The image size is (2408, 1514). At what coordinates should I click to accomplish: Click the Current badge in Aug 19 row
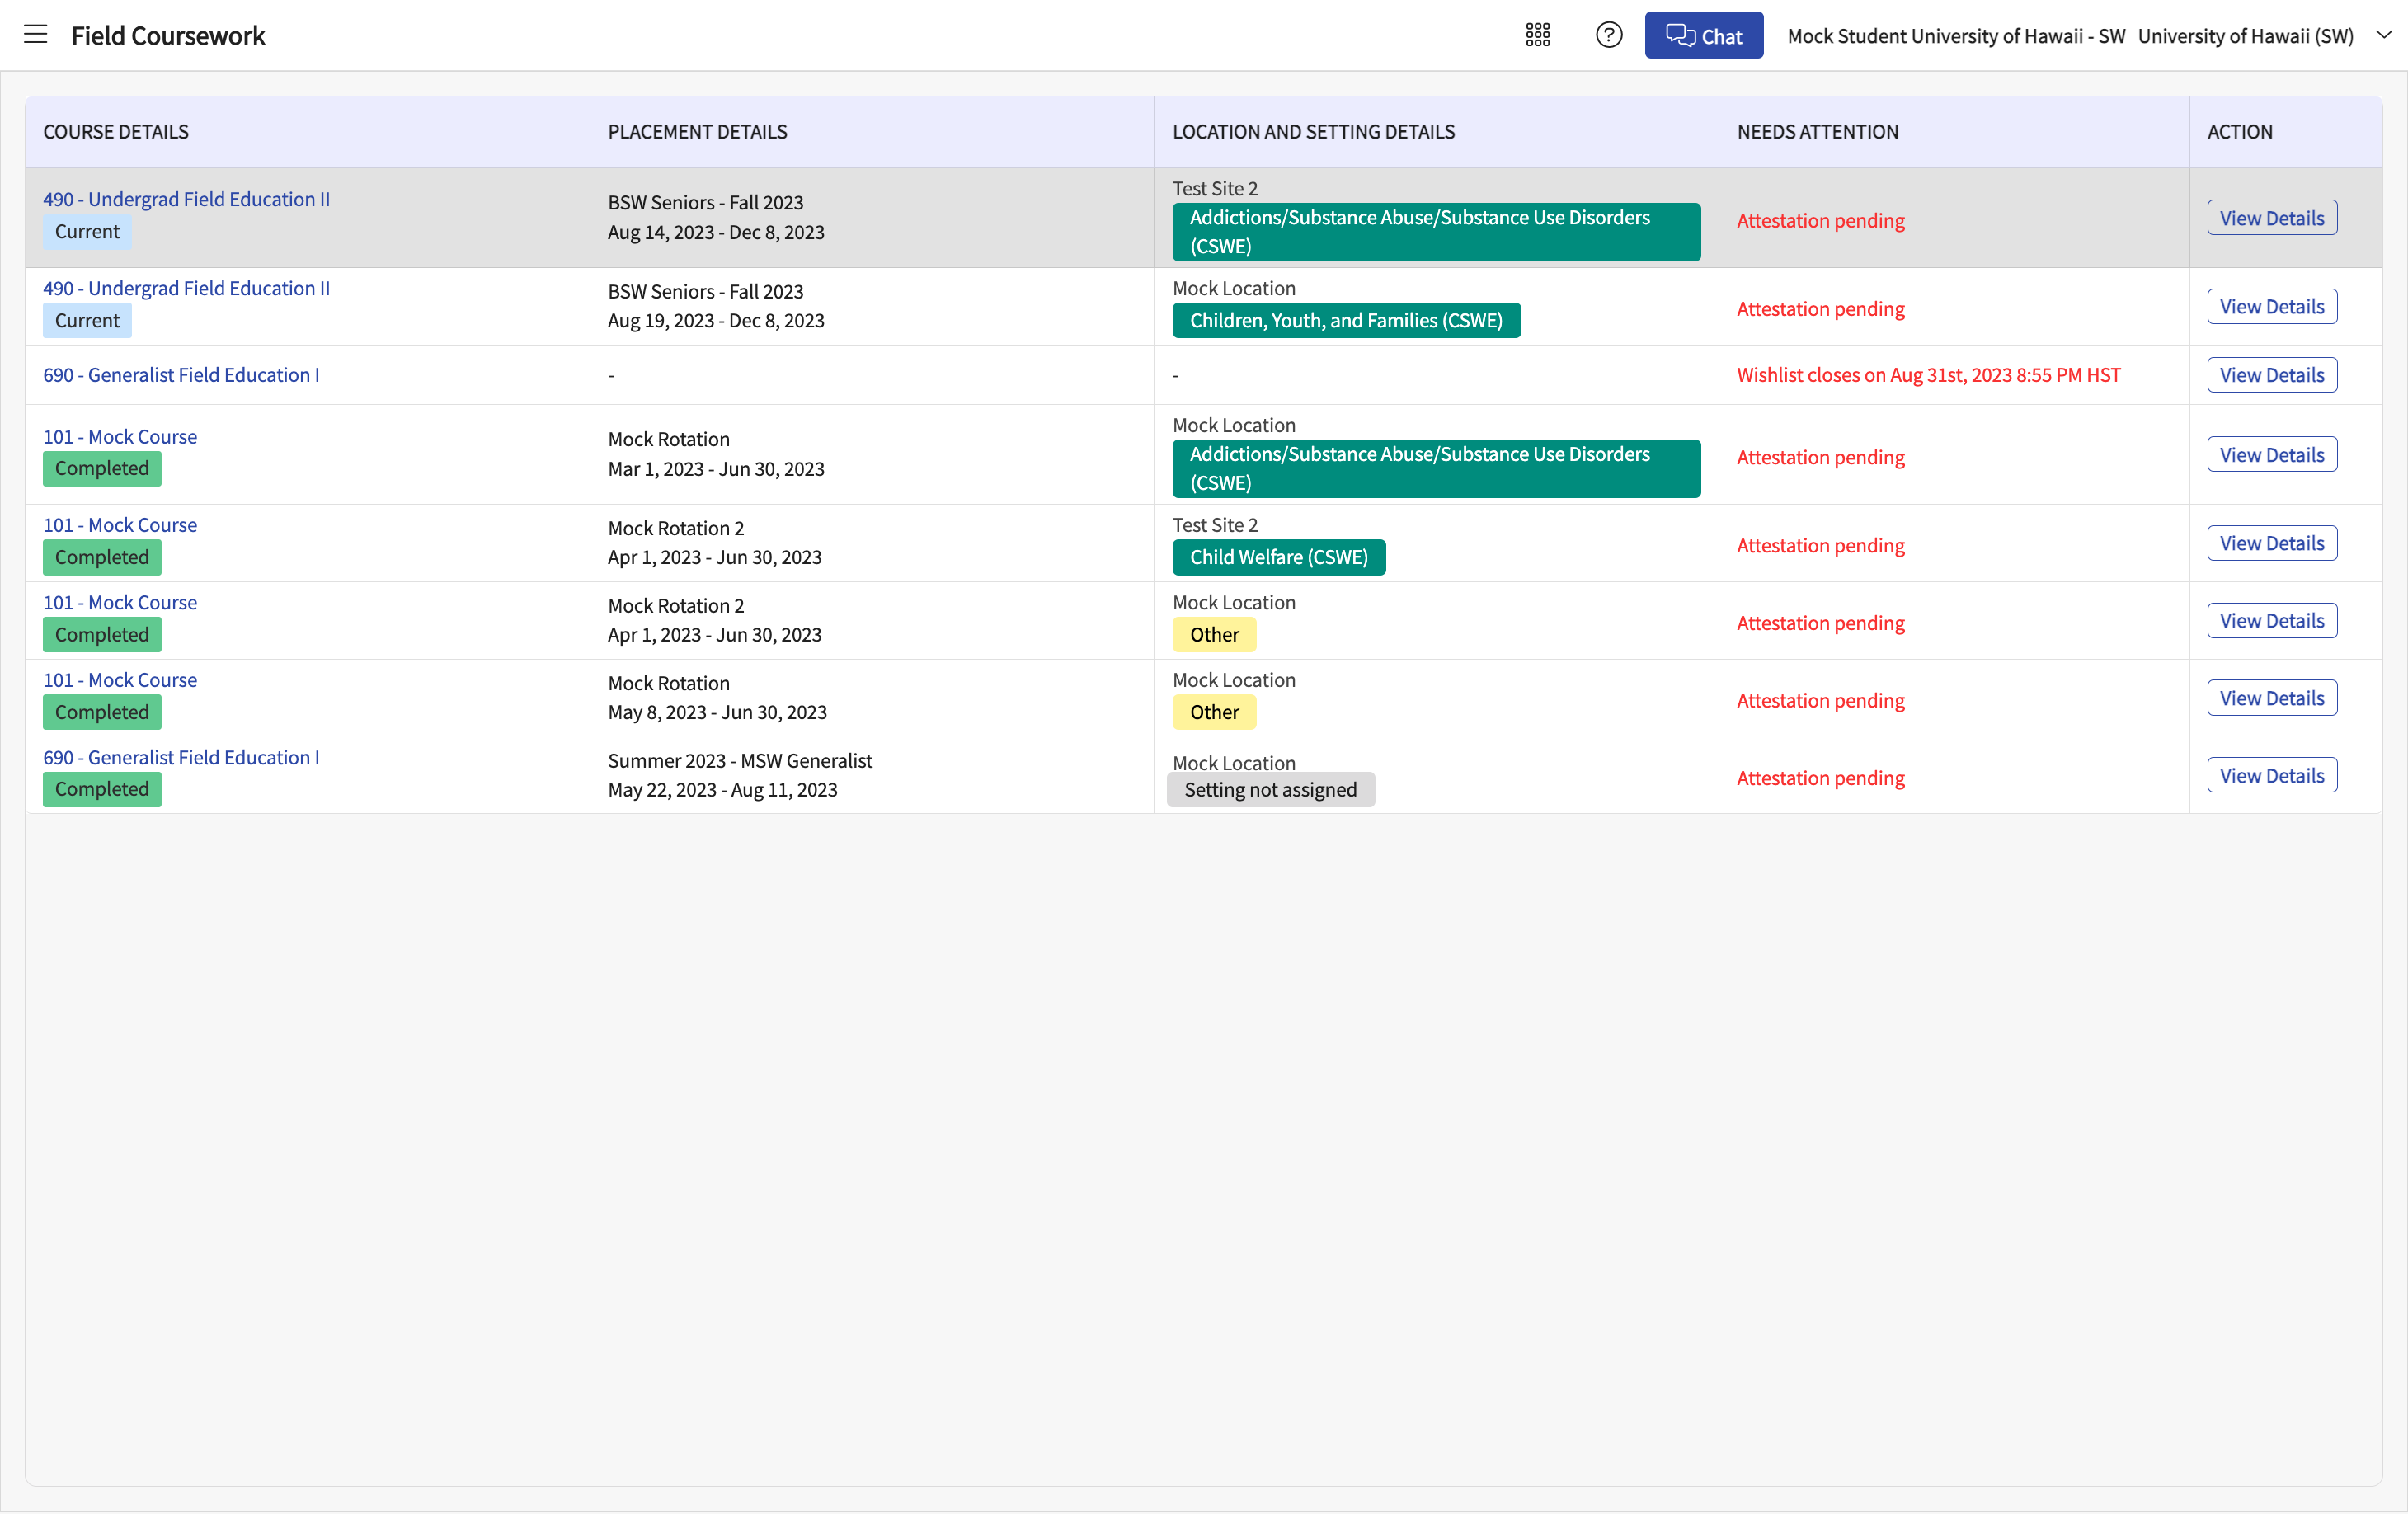point(87,320)
